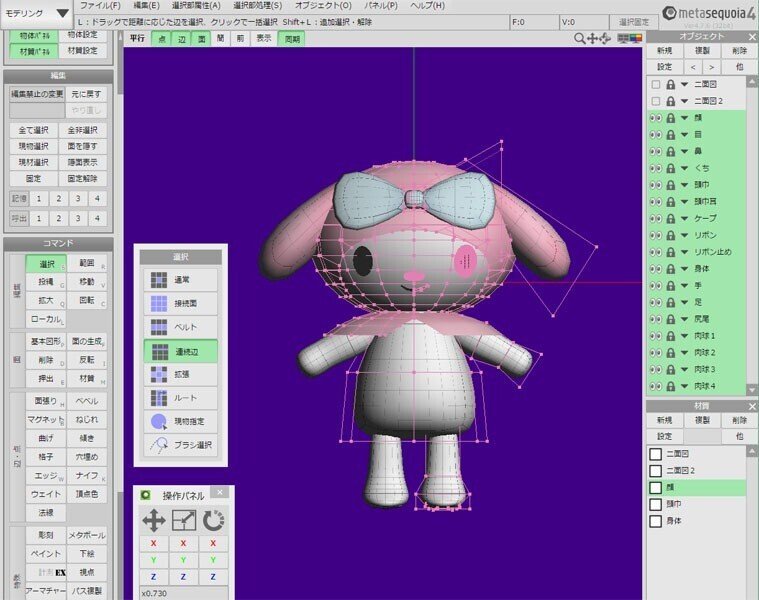Show the 二面図2 object via its checkbox

655,101
